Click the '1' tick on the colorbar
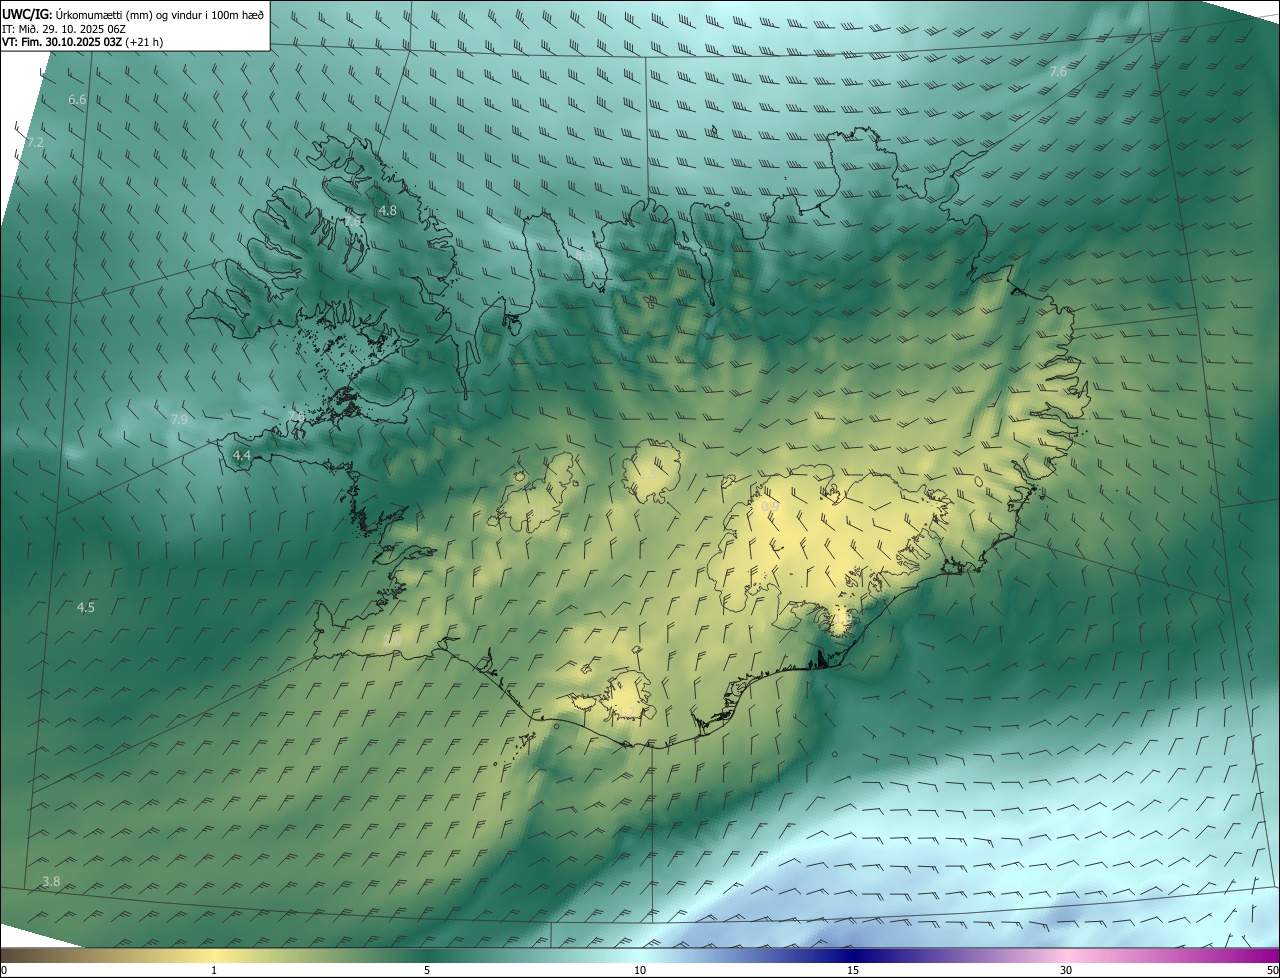1280x978 pixels. click(x=214, y=970)
